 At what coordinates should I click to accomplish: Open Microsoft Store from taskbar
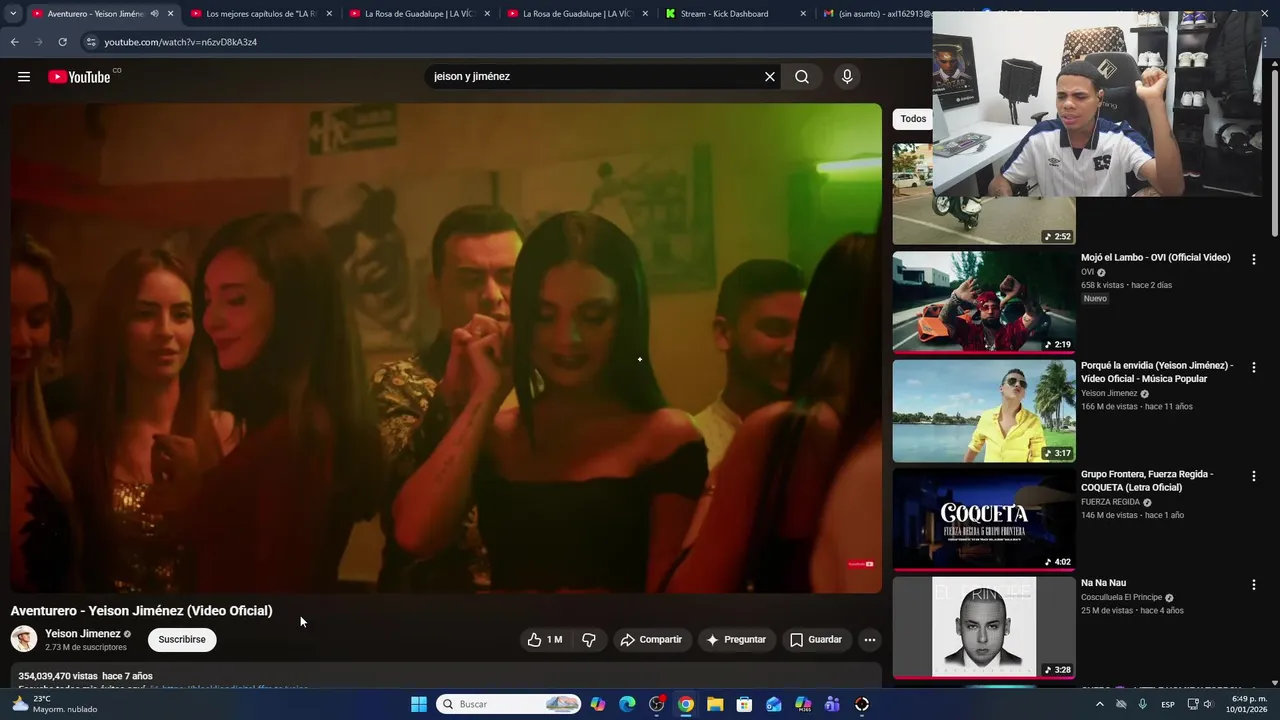744,704
